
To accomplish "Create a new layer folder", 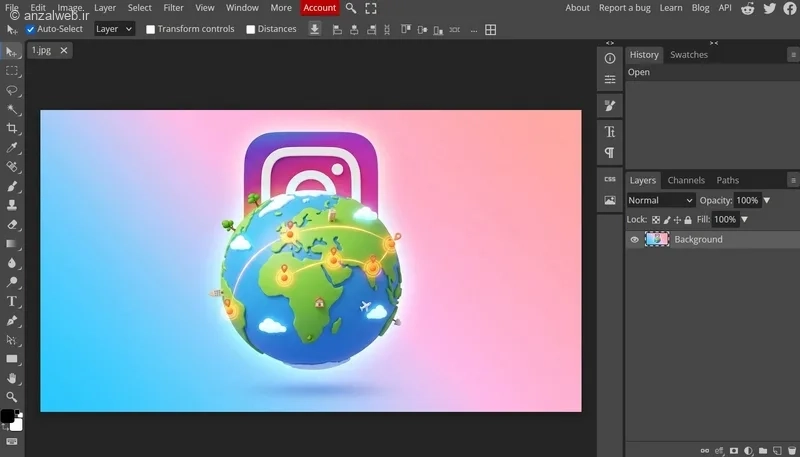I will point(763,451).
